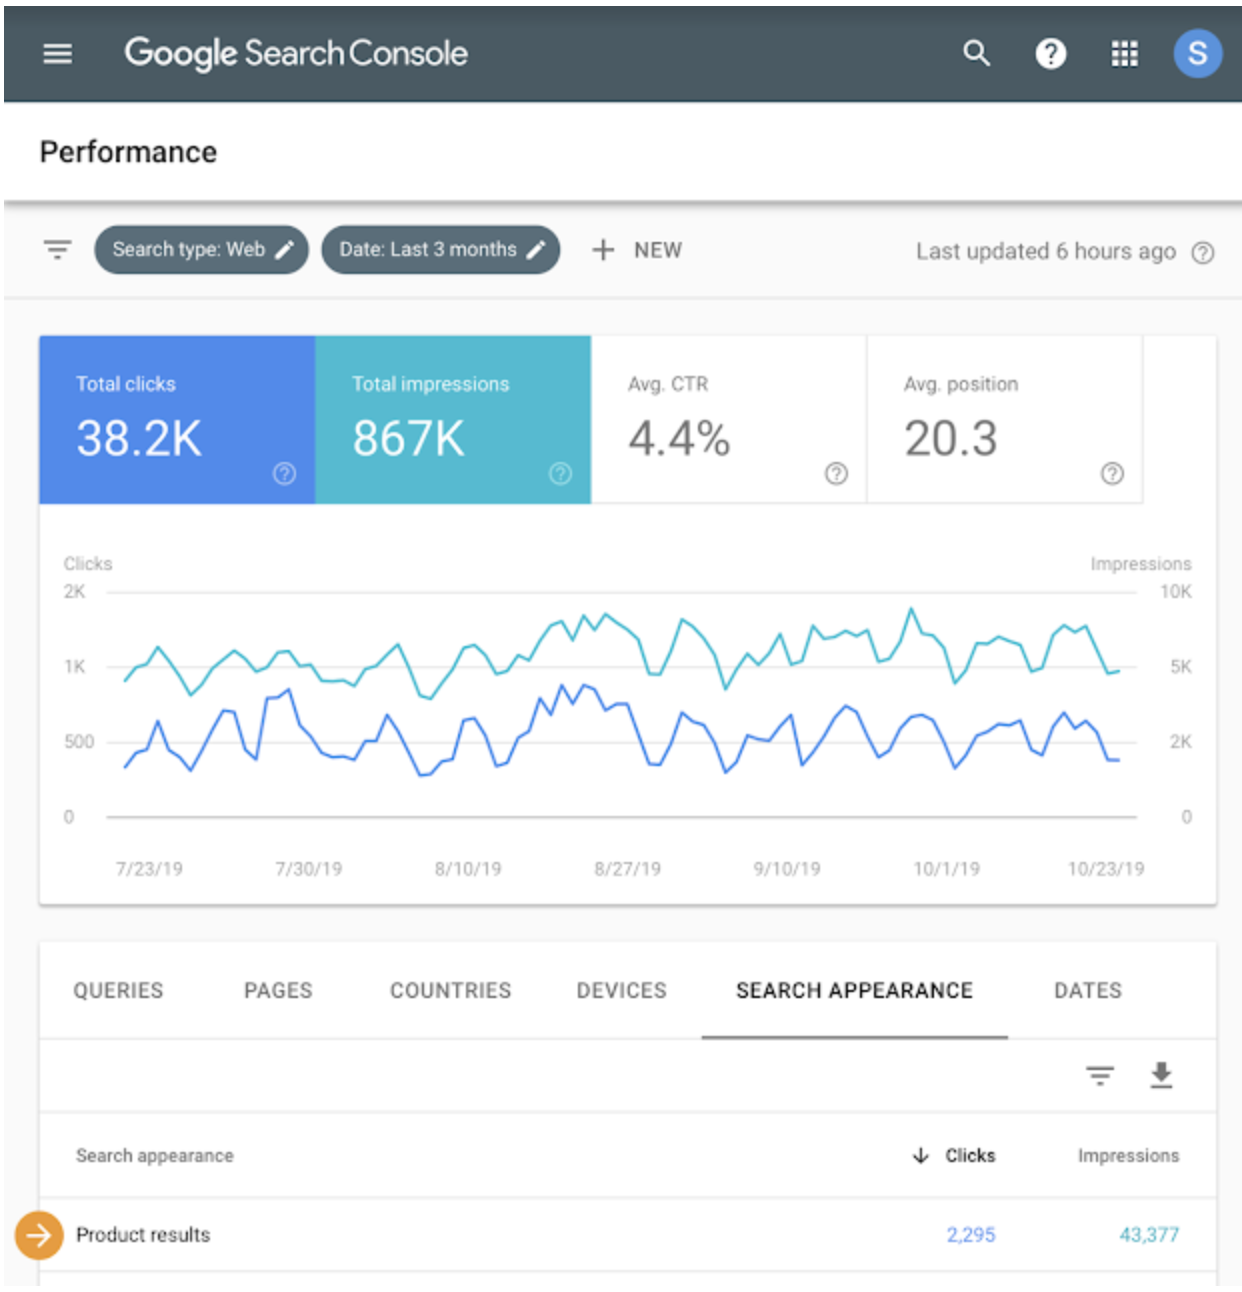Add a new filter with NEW button
1242x1292 pixels.
tap(637, 250)
